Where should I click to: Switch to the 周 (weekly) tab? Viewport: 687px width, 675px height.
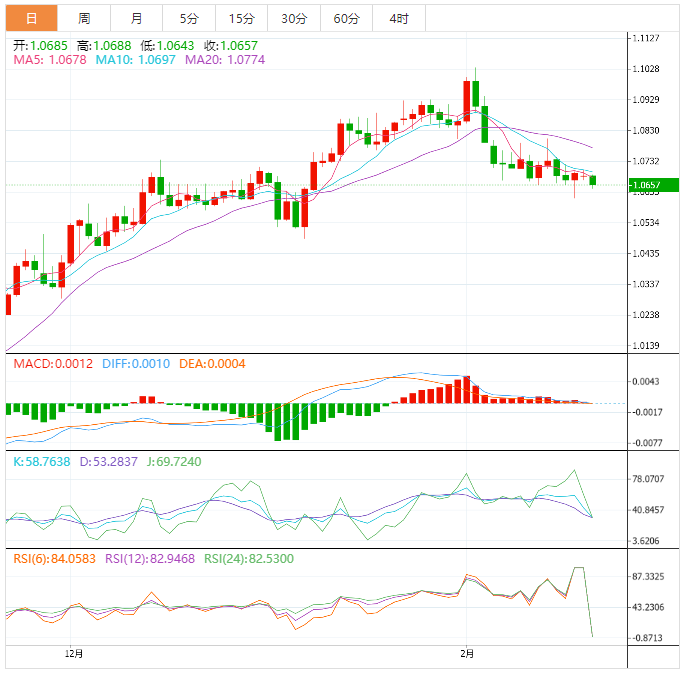tap(84, 18)
